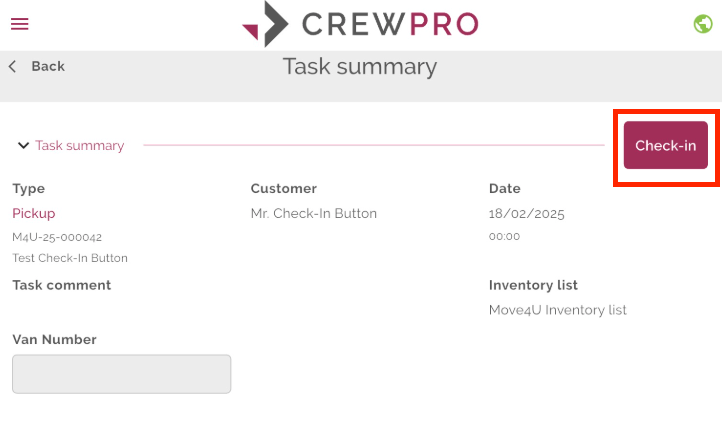722x427 pixels.
Task: Click the Van Number label
Action: coord(54,339)
